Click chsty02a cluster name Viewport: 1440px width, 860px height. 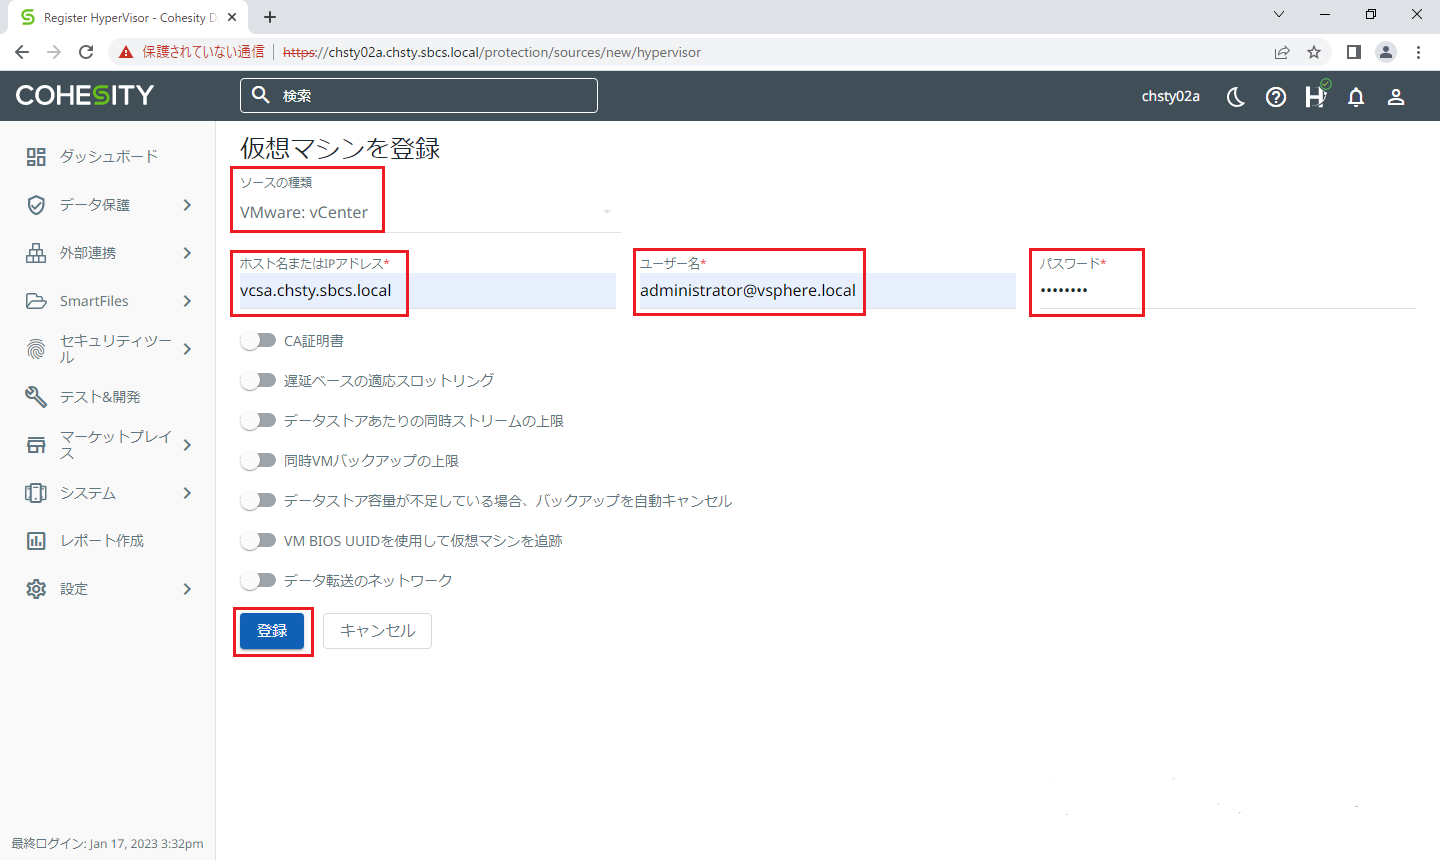[x=1171, y=97]
